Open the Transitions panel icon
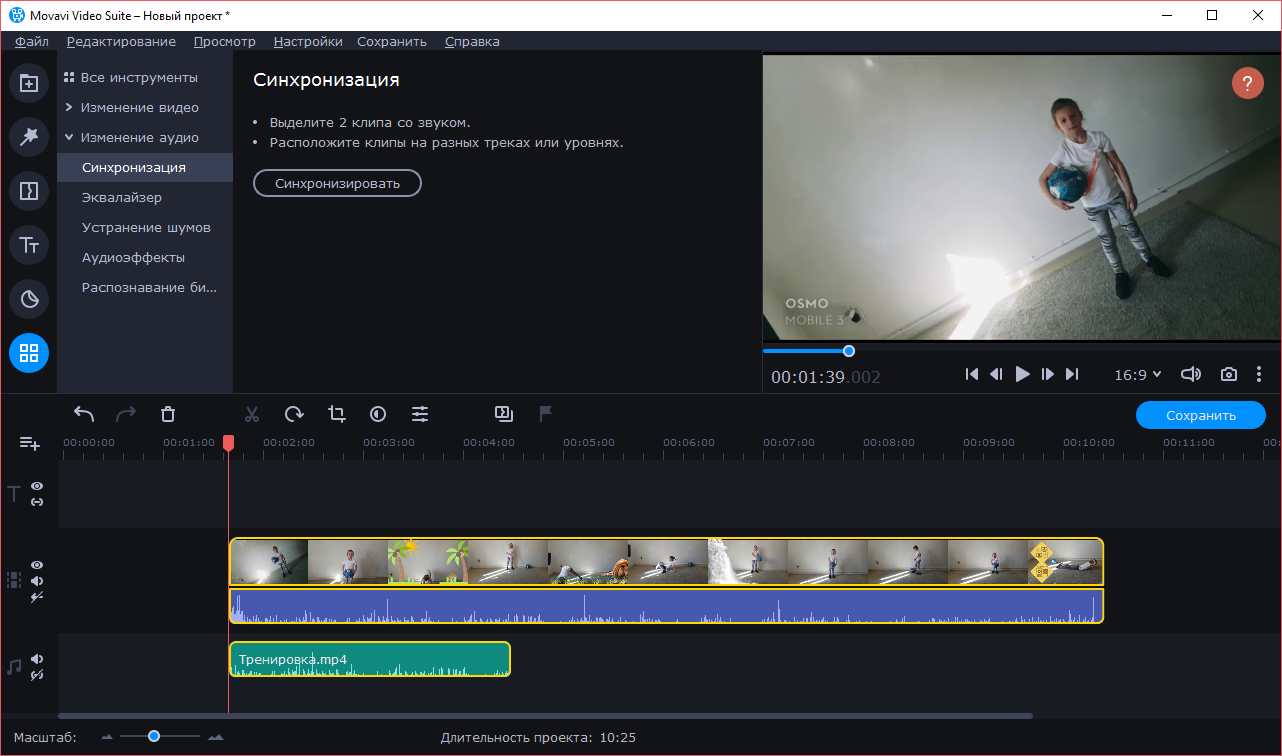The image size is (1282, 756). (x=29, y=191)
